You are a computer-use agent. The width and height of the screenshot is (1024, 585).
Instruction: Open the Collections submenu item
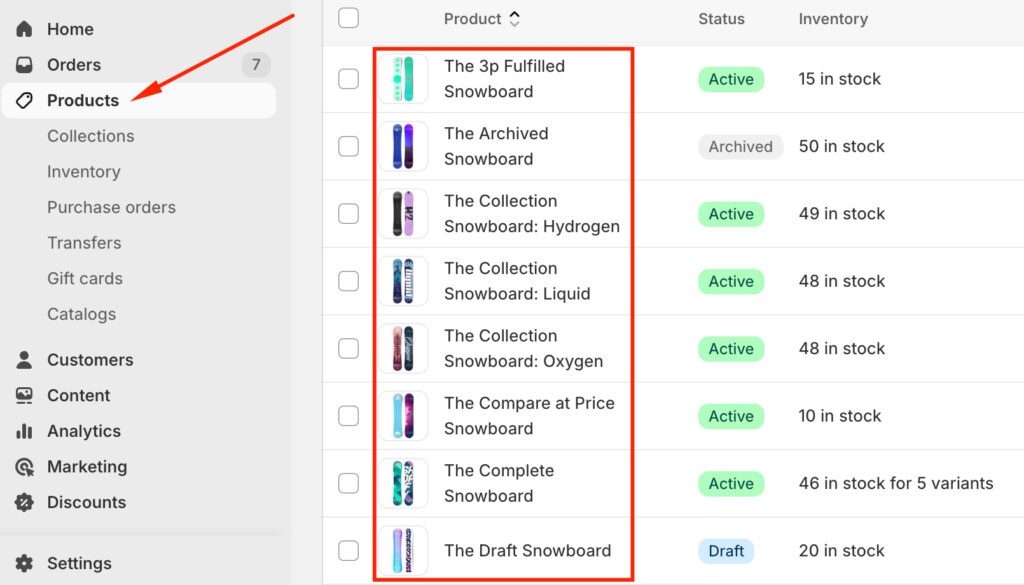90,136
